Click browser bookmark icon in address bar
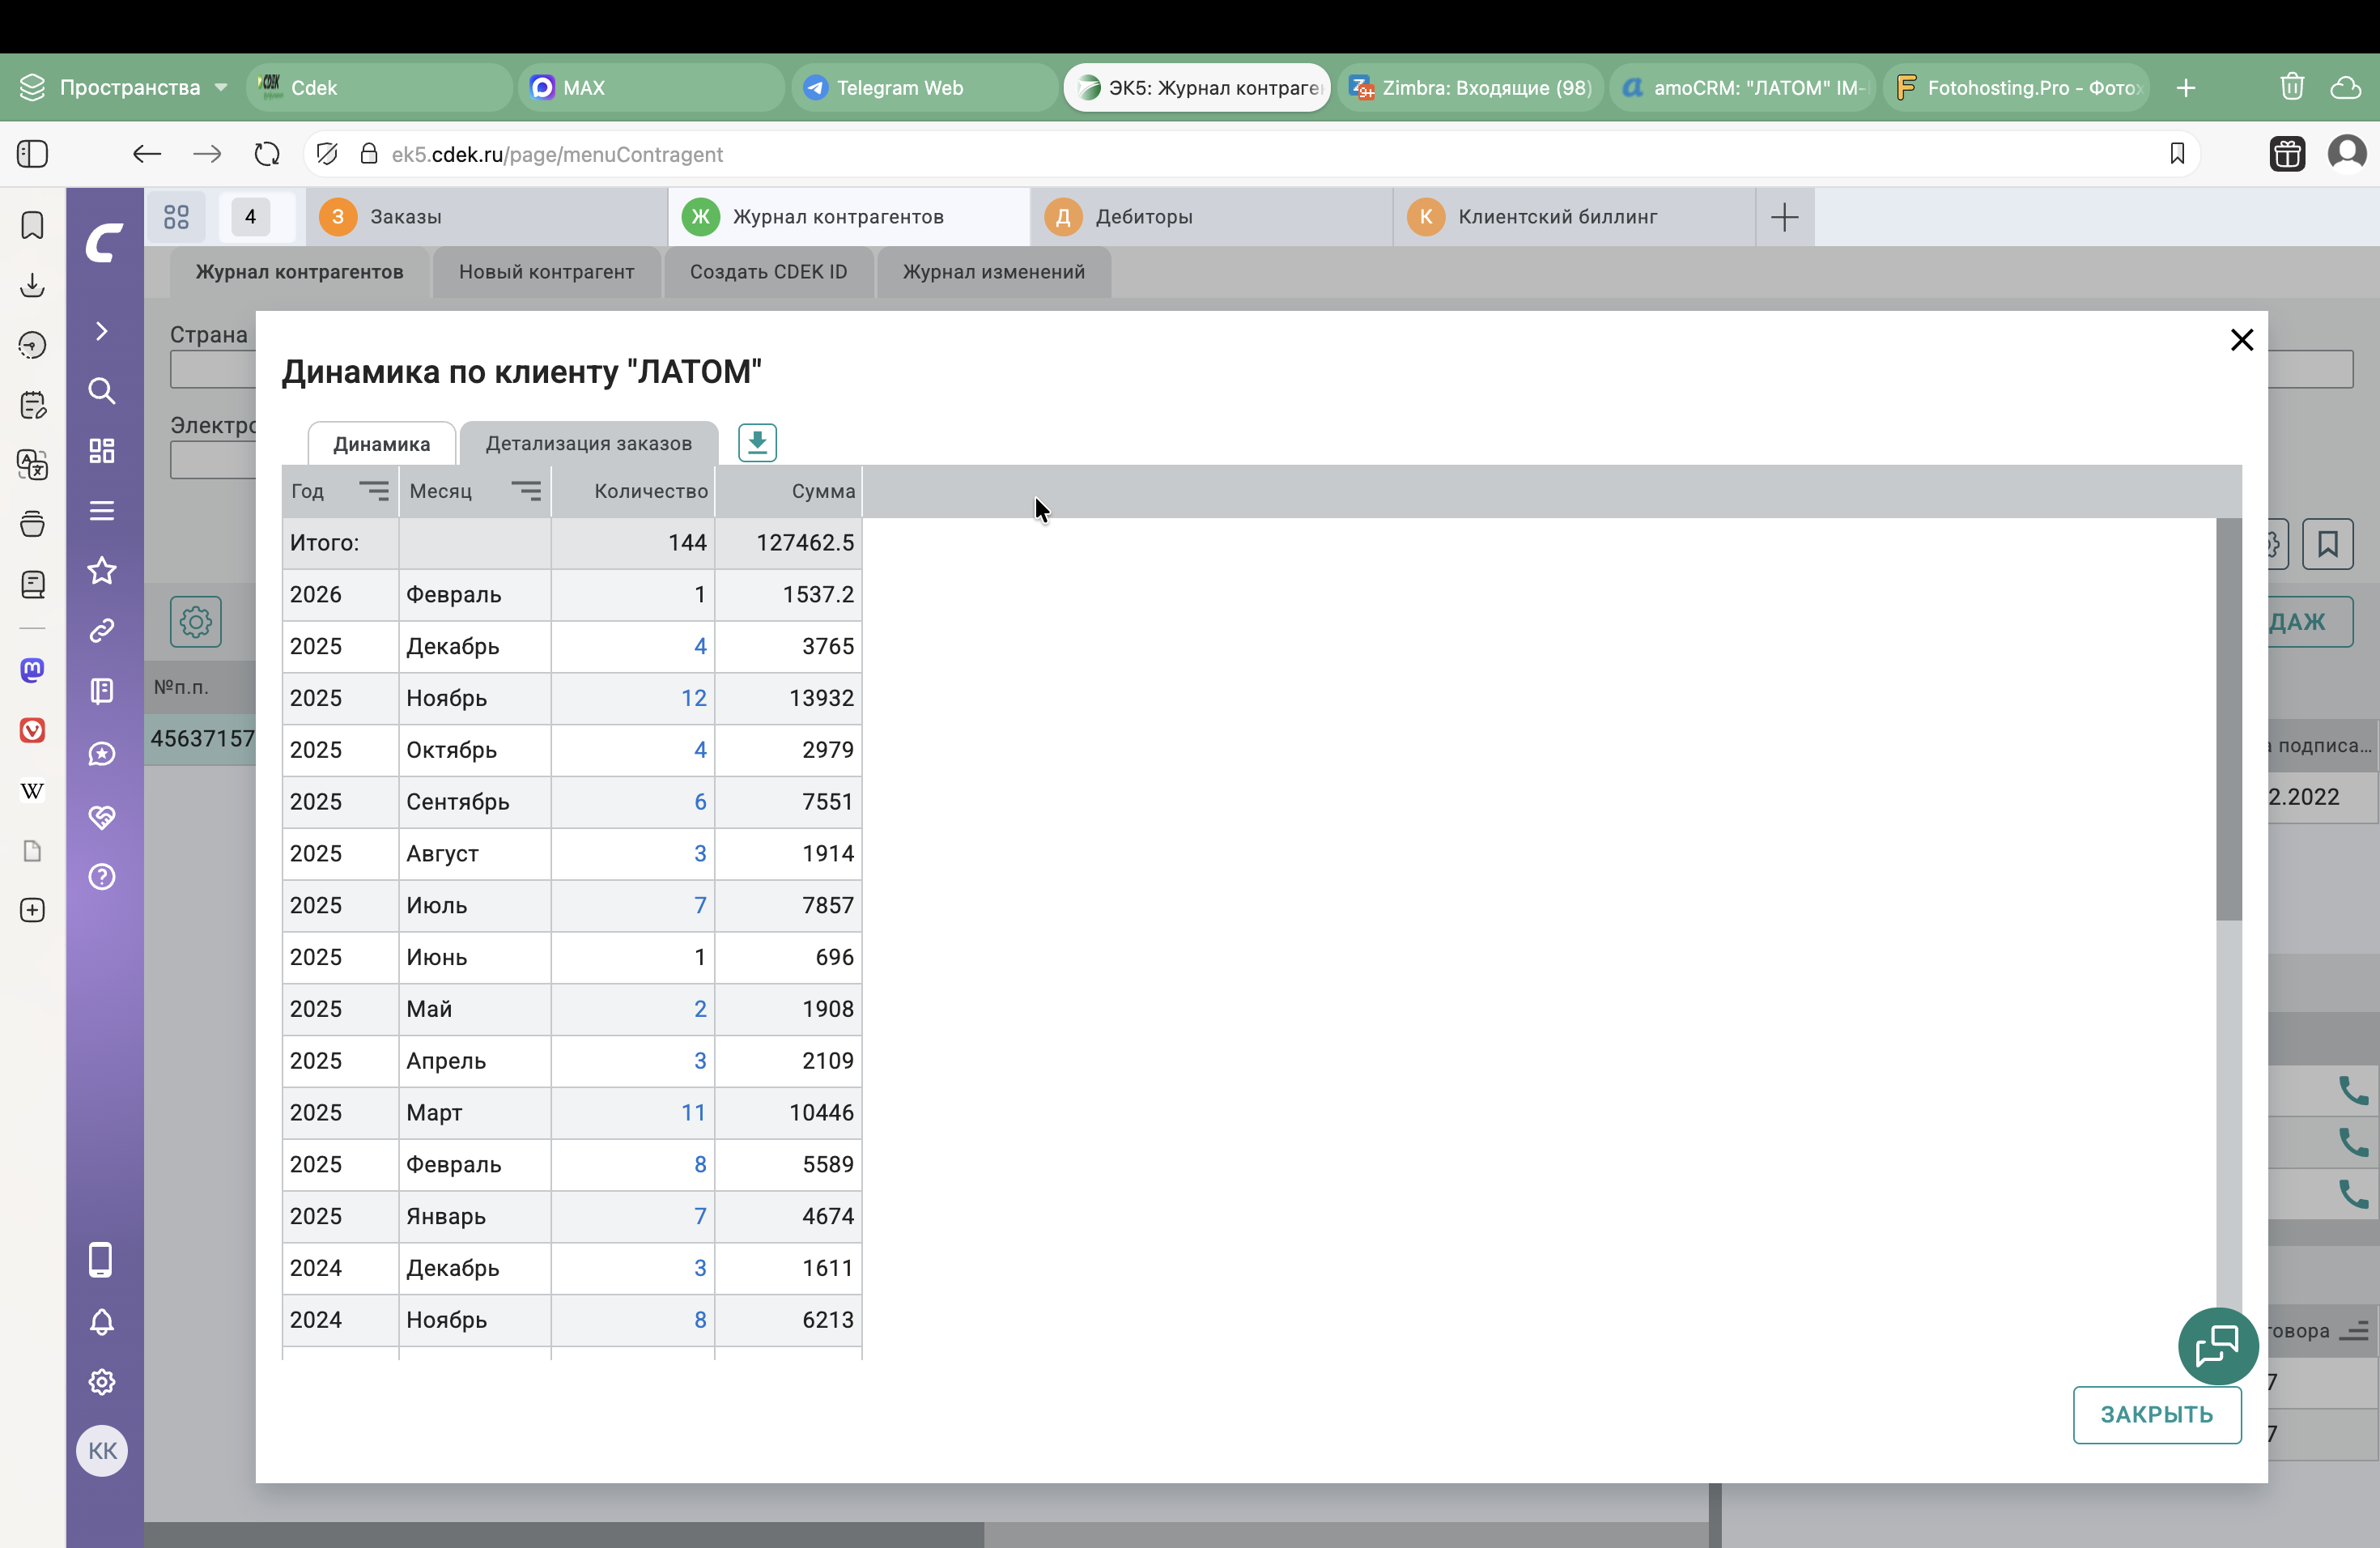 (2177, 154)
